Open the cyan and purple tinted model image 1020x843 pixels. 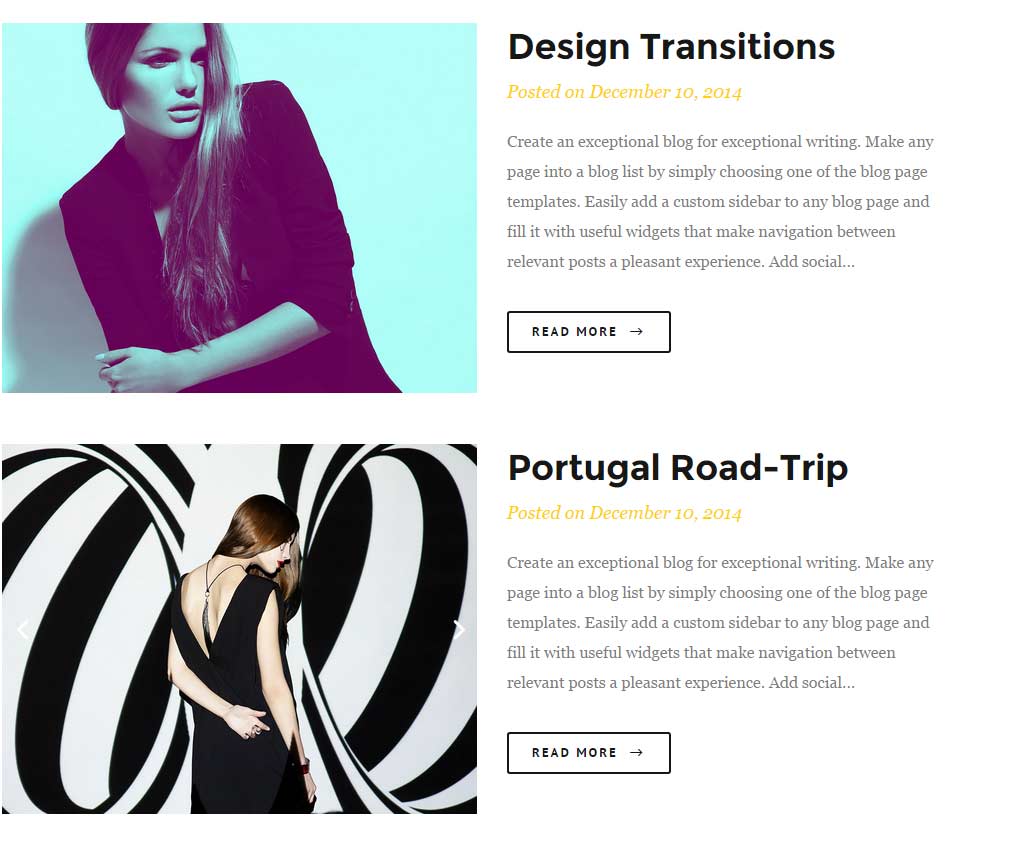pos(239,208)
